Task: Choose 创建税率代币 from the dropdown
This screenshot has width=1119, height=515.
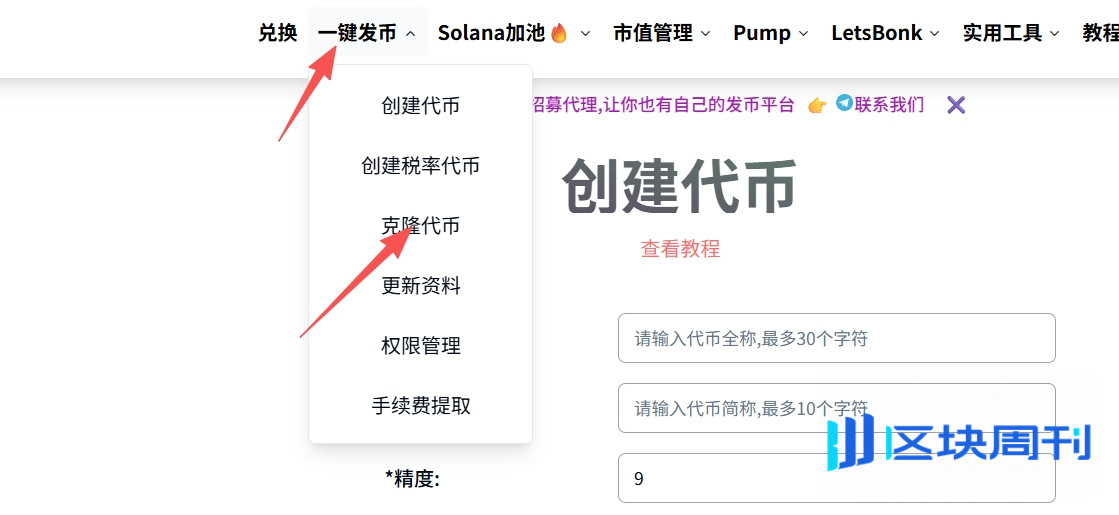Action: [x=420, y=166]
